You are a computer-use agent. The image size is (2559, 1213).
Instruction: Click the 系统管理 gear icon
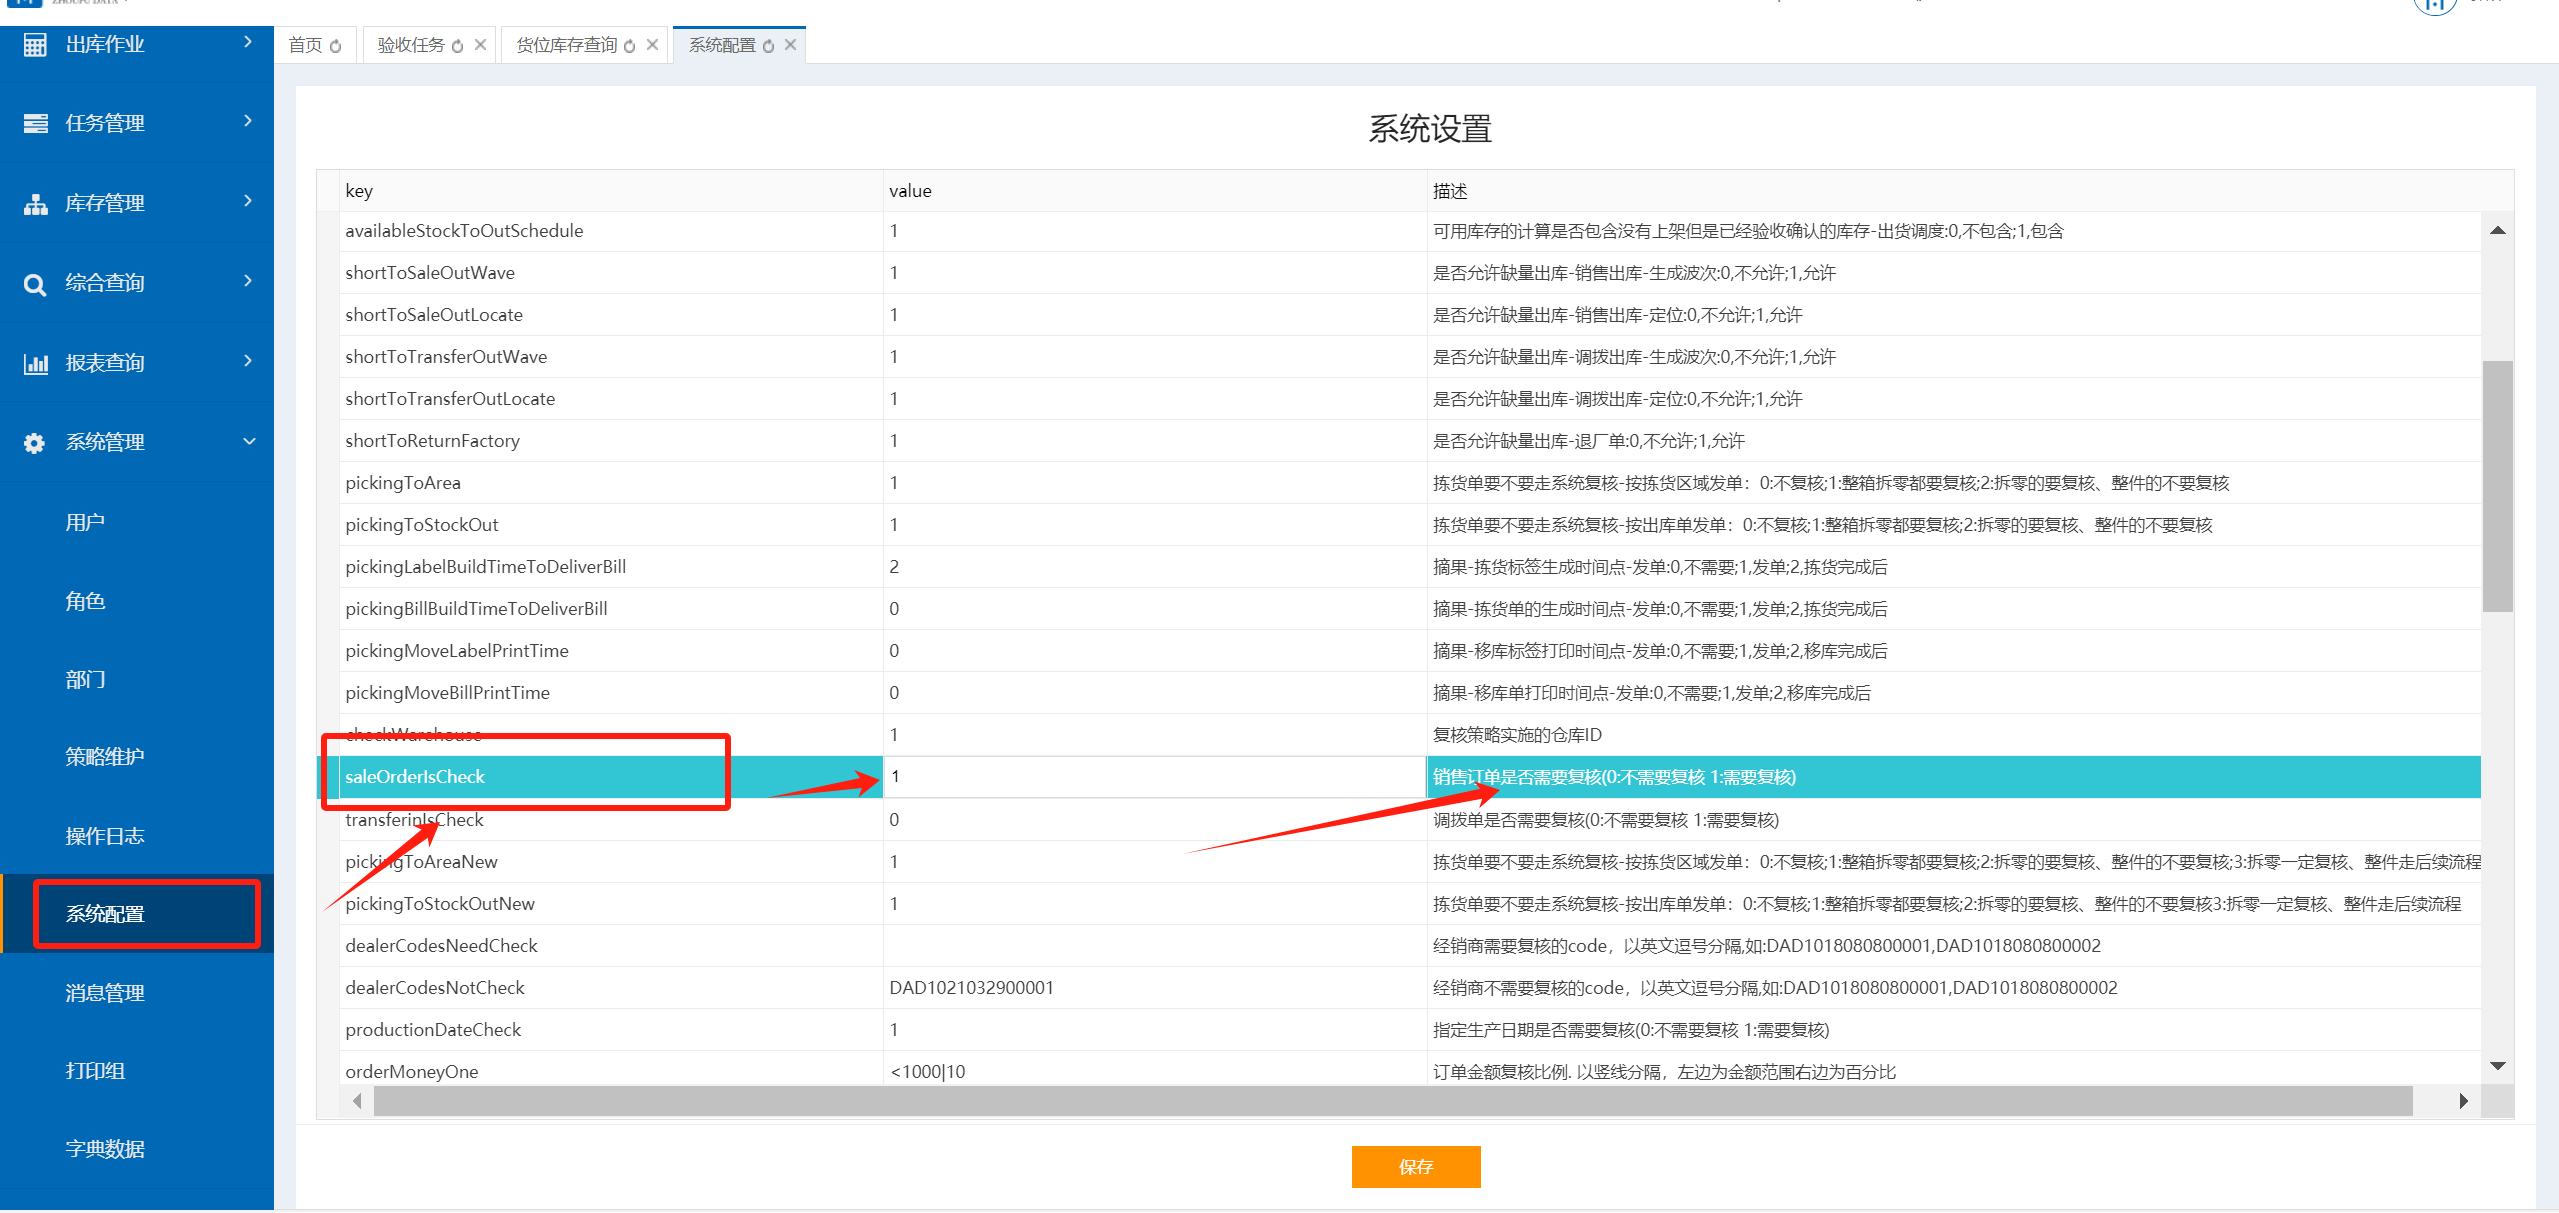(35, 443)
